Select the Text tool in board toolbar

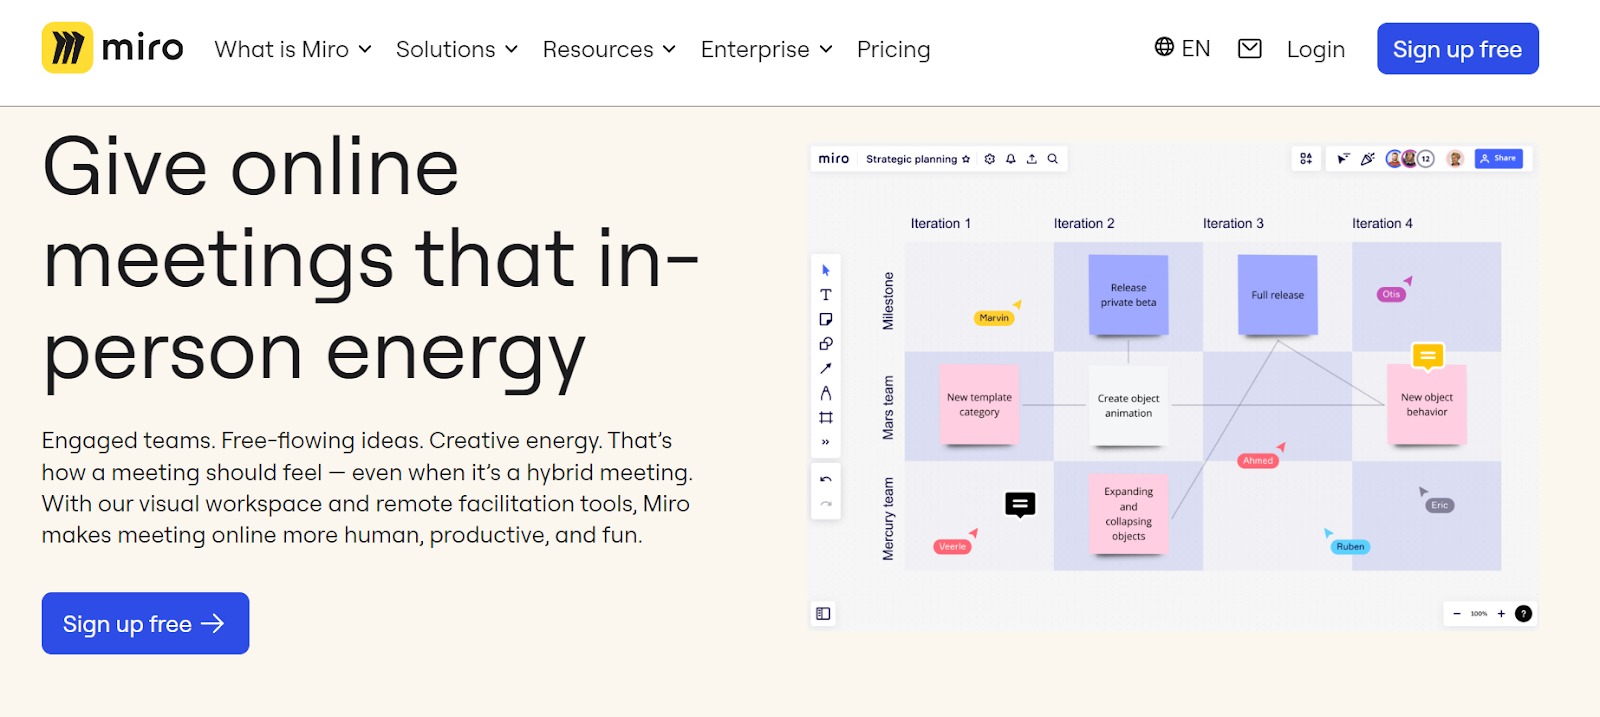click(825, 295)
